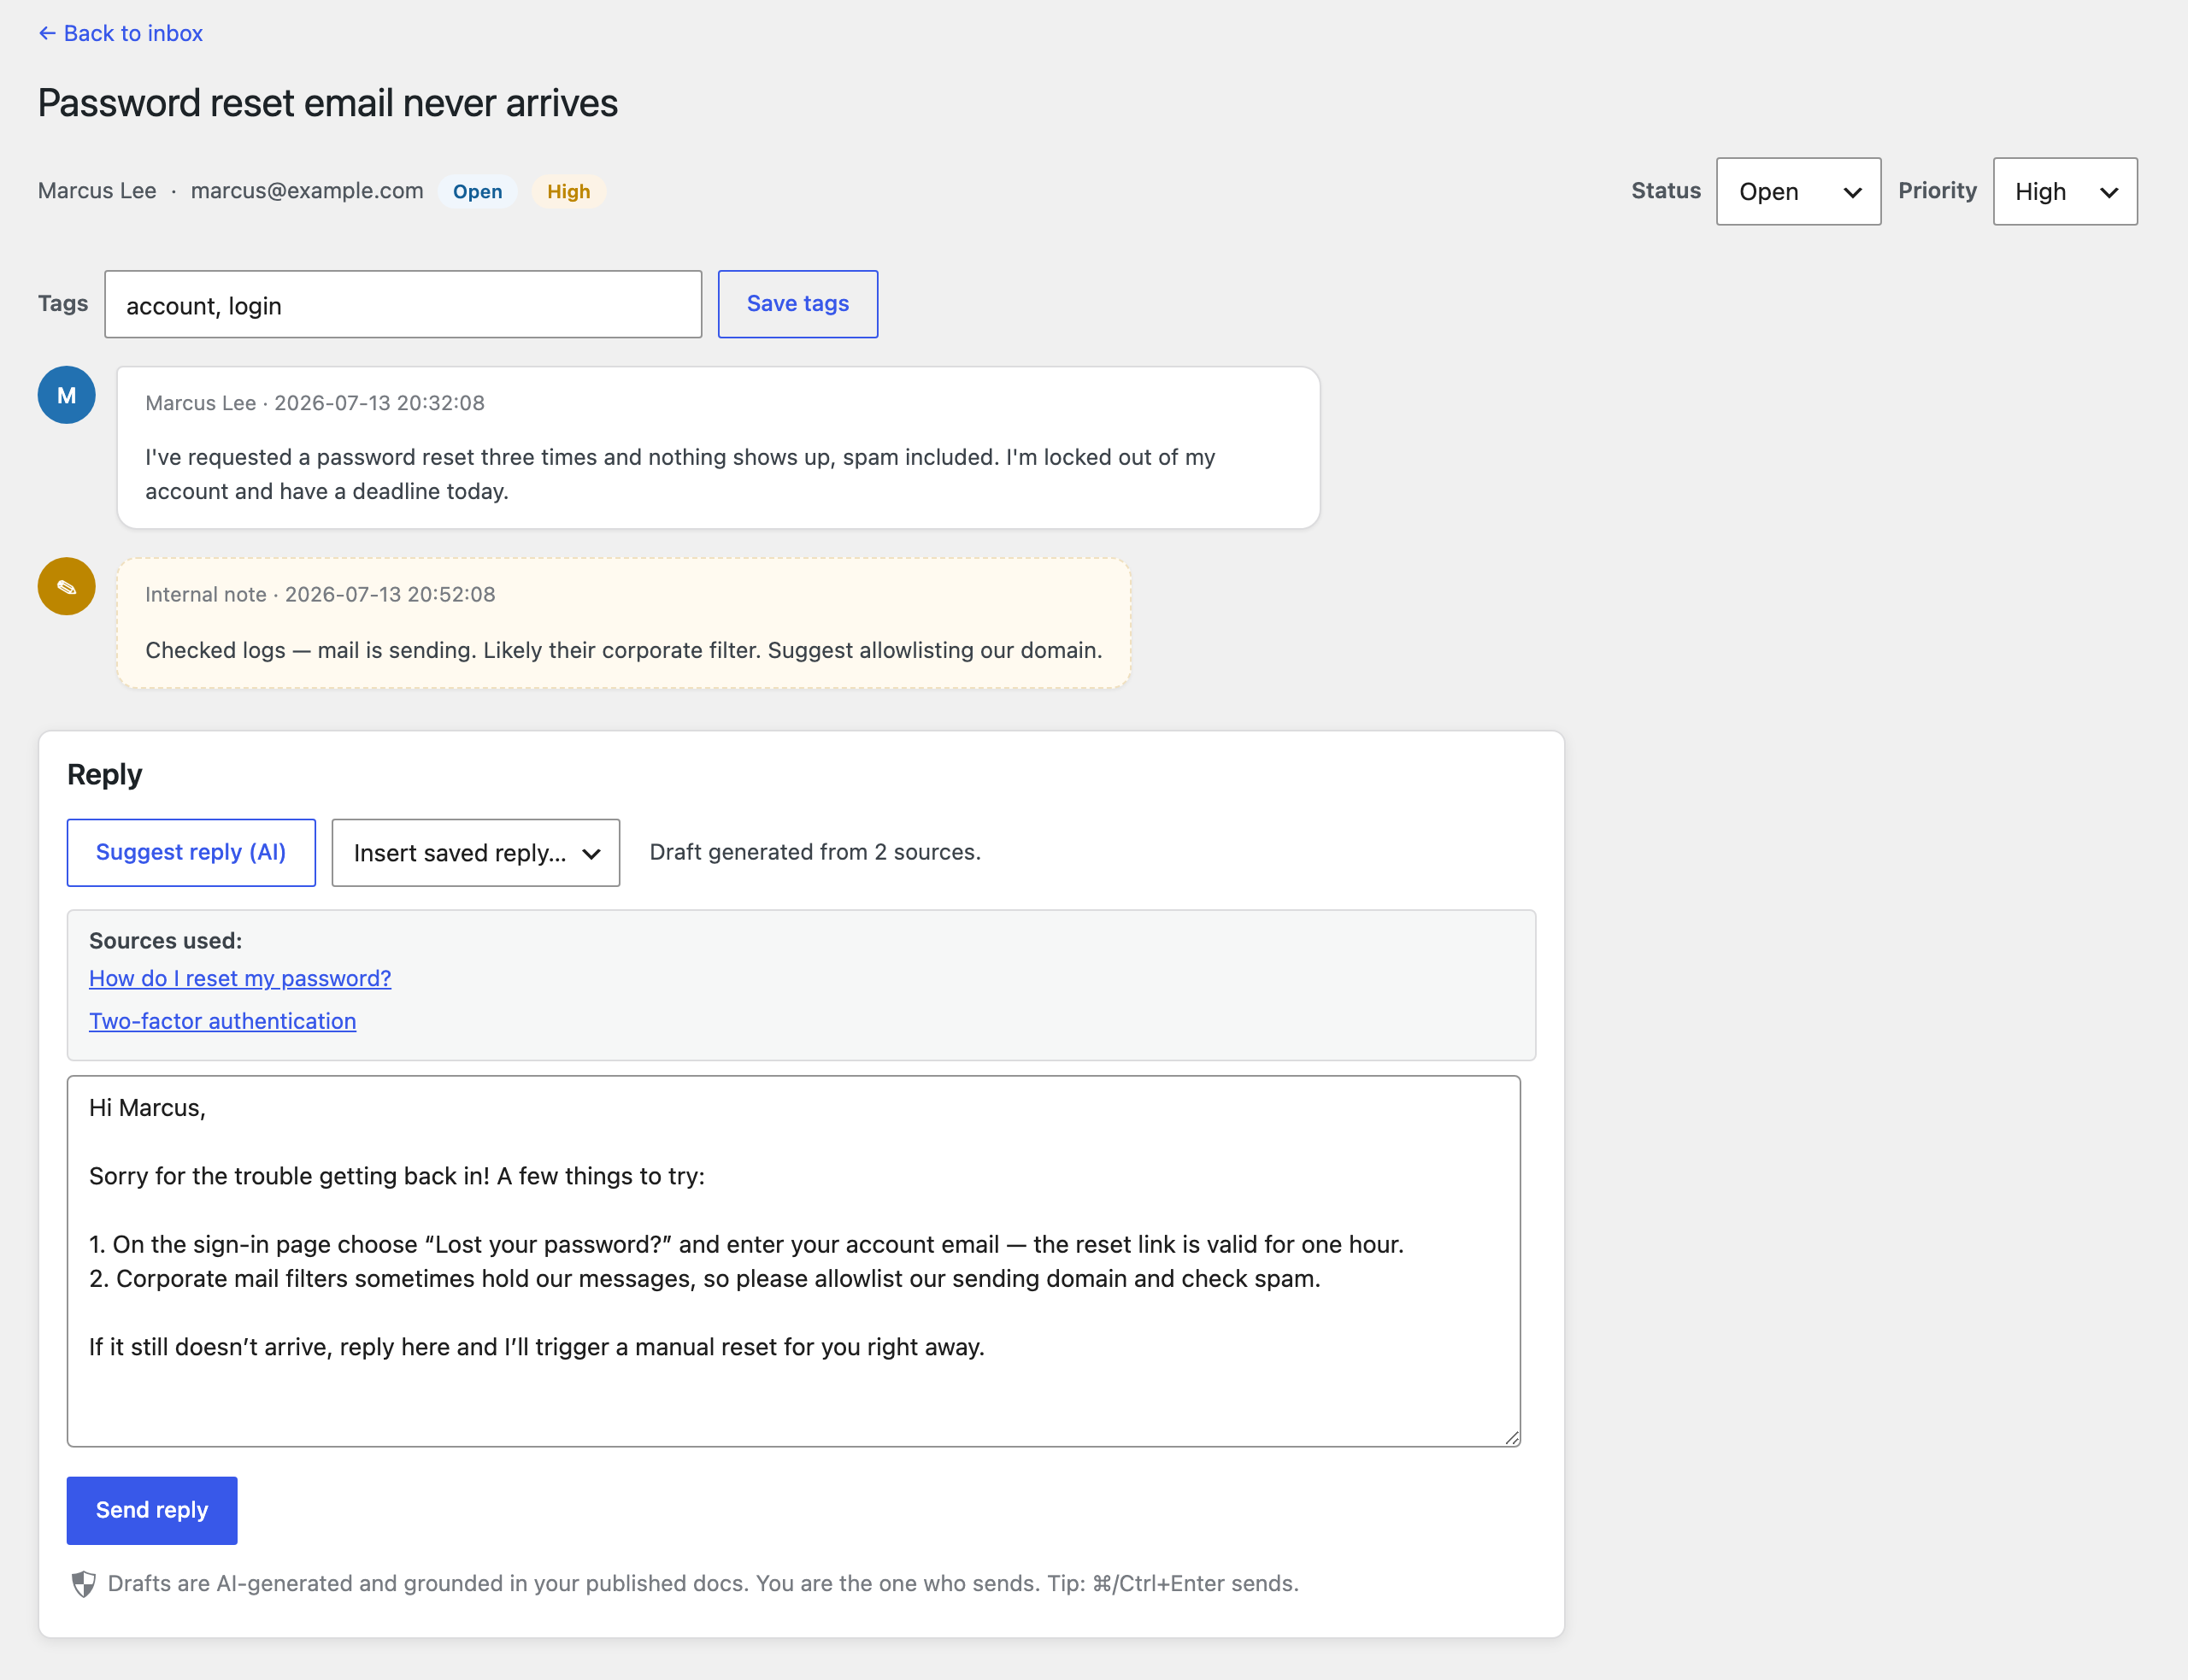Send the reply
Image resolution: width=2188 pixels, height=1680 pixels.
[x=152, y=1510]
